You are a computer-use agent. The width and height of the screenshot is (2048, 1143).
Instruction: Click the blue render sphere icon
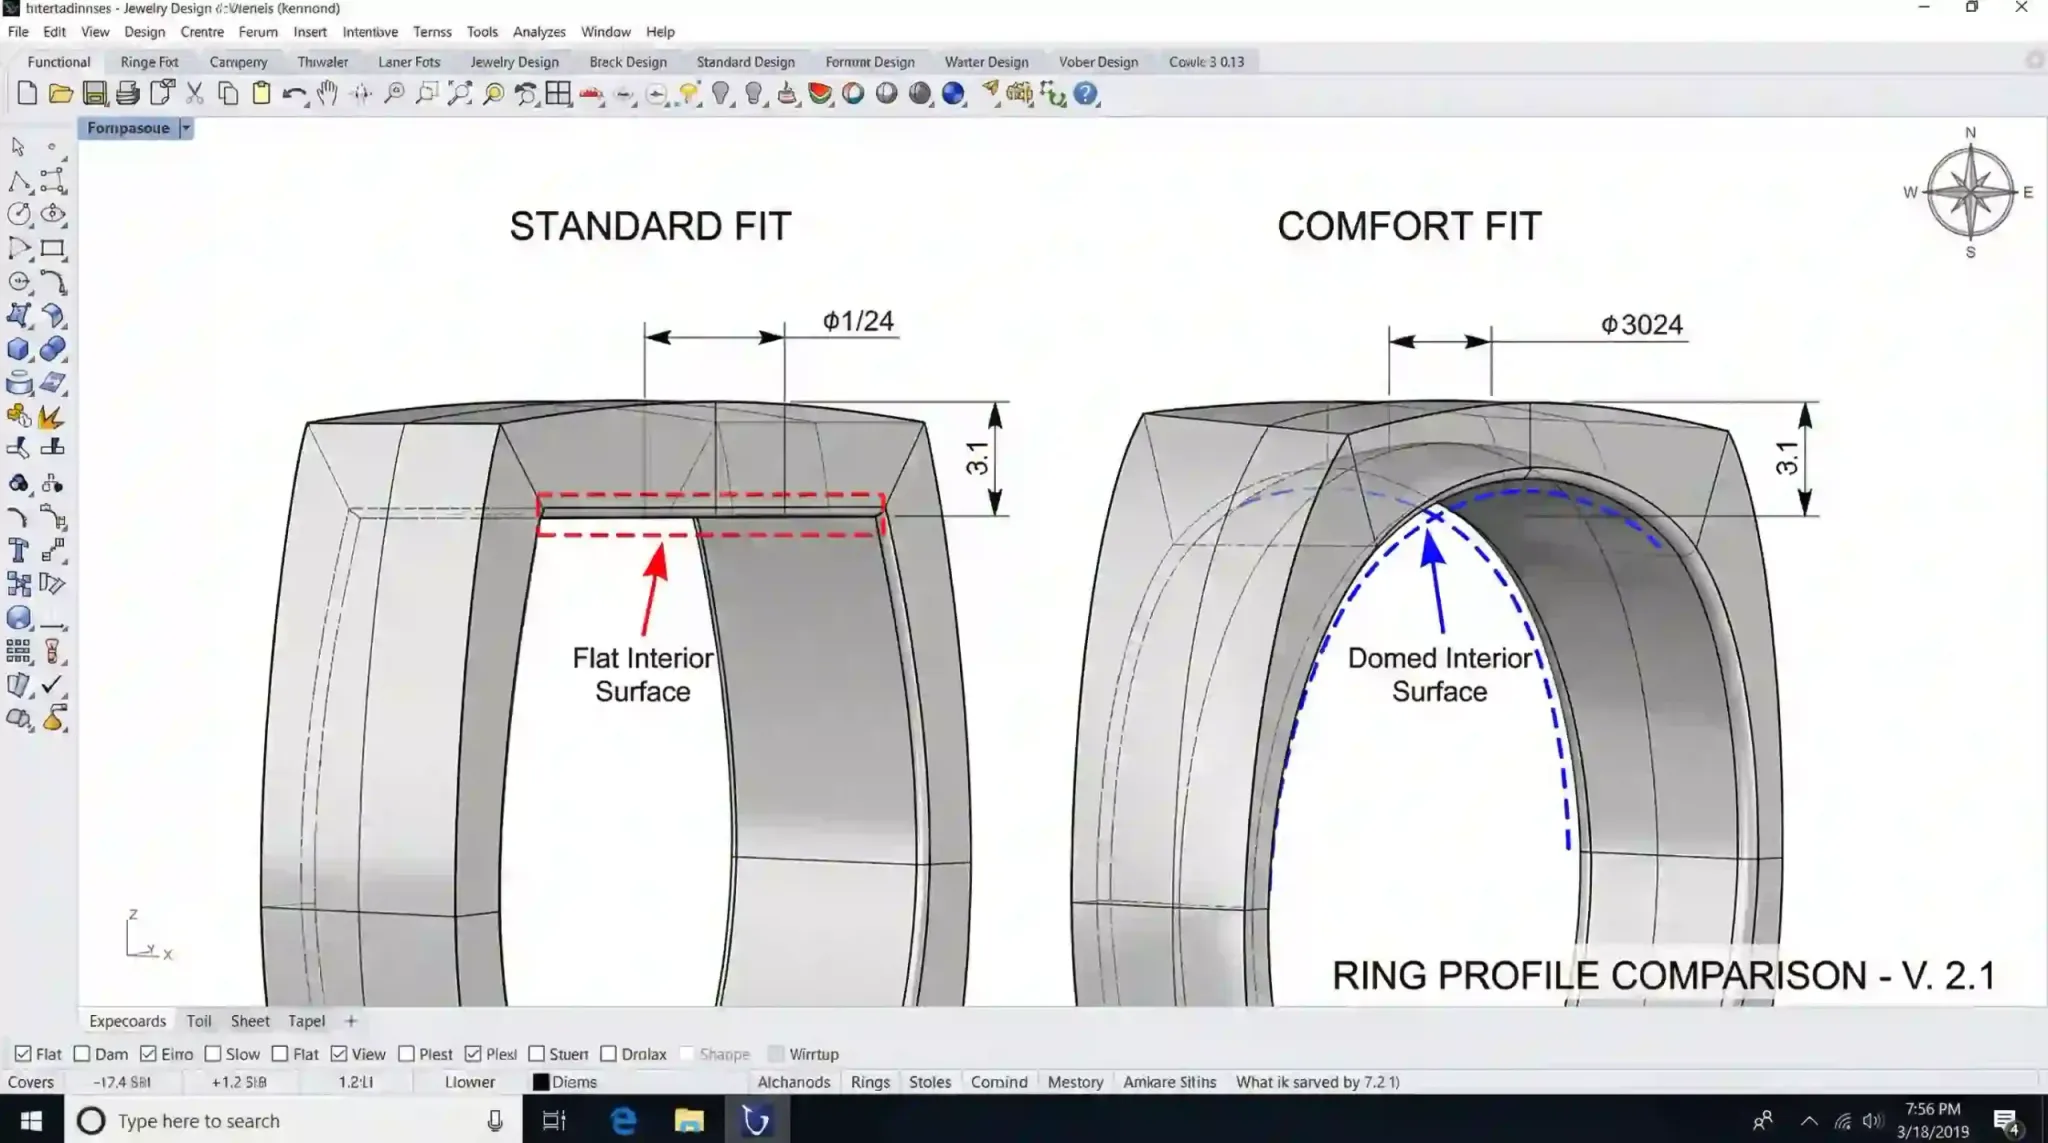953,94
